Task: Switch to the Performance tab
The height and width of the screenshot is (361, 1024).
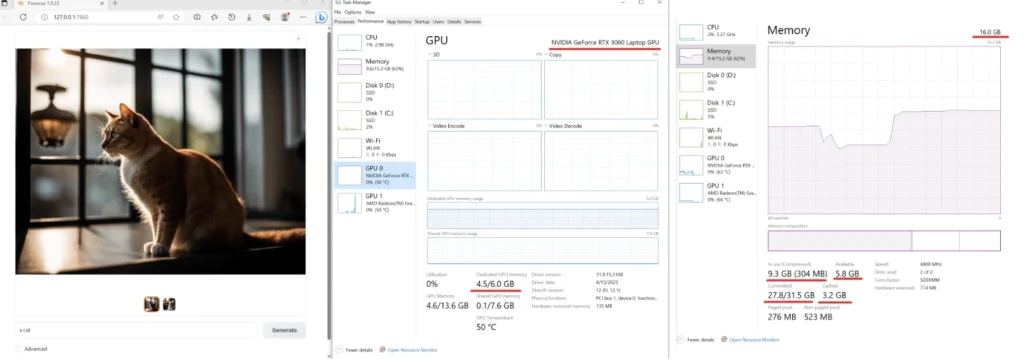Action: click(x=370, y=22)
